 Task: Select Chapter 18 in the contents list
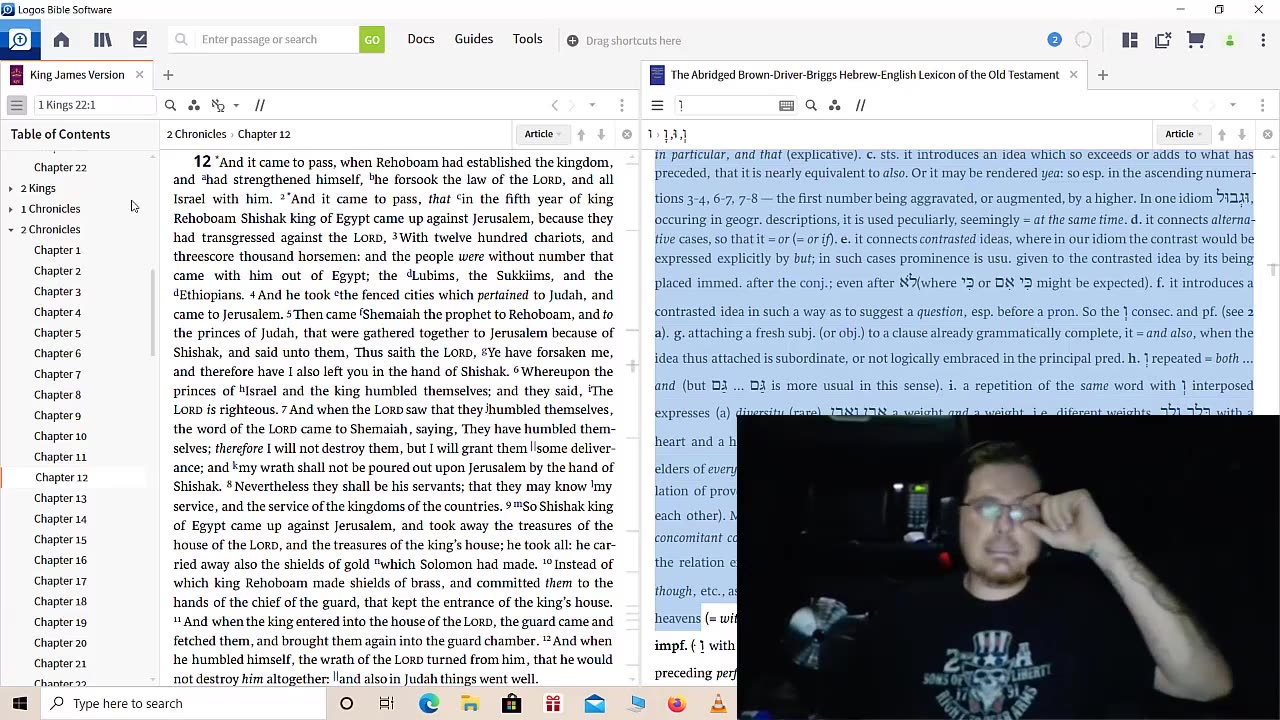pyautogui.click(x=60, y=601)
